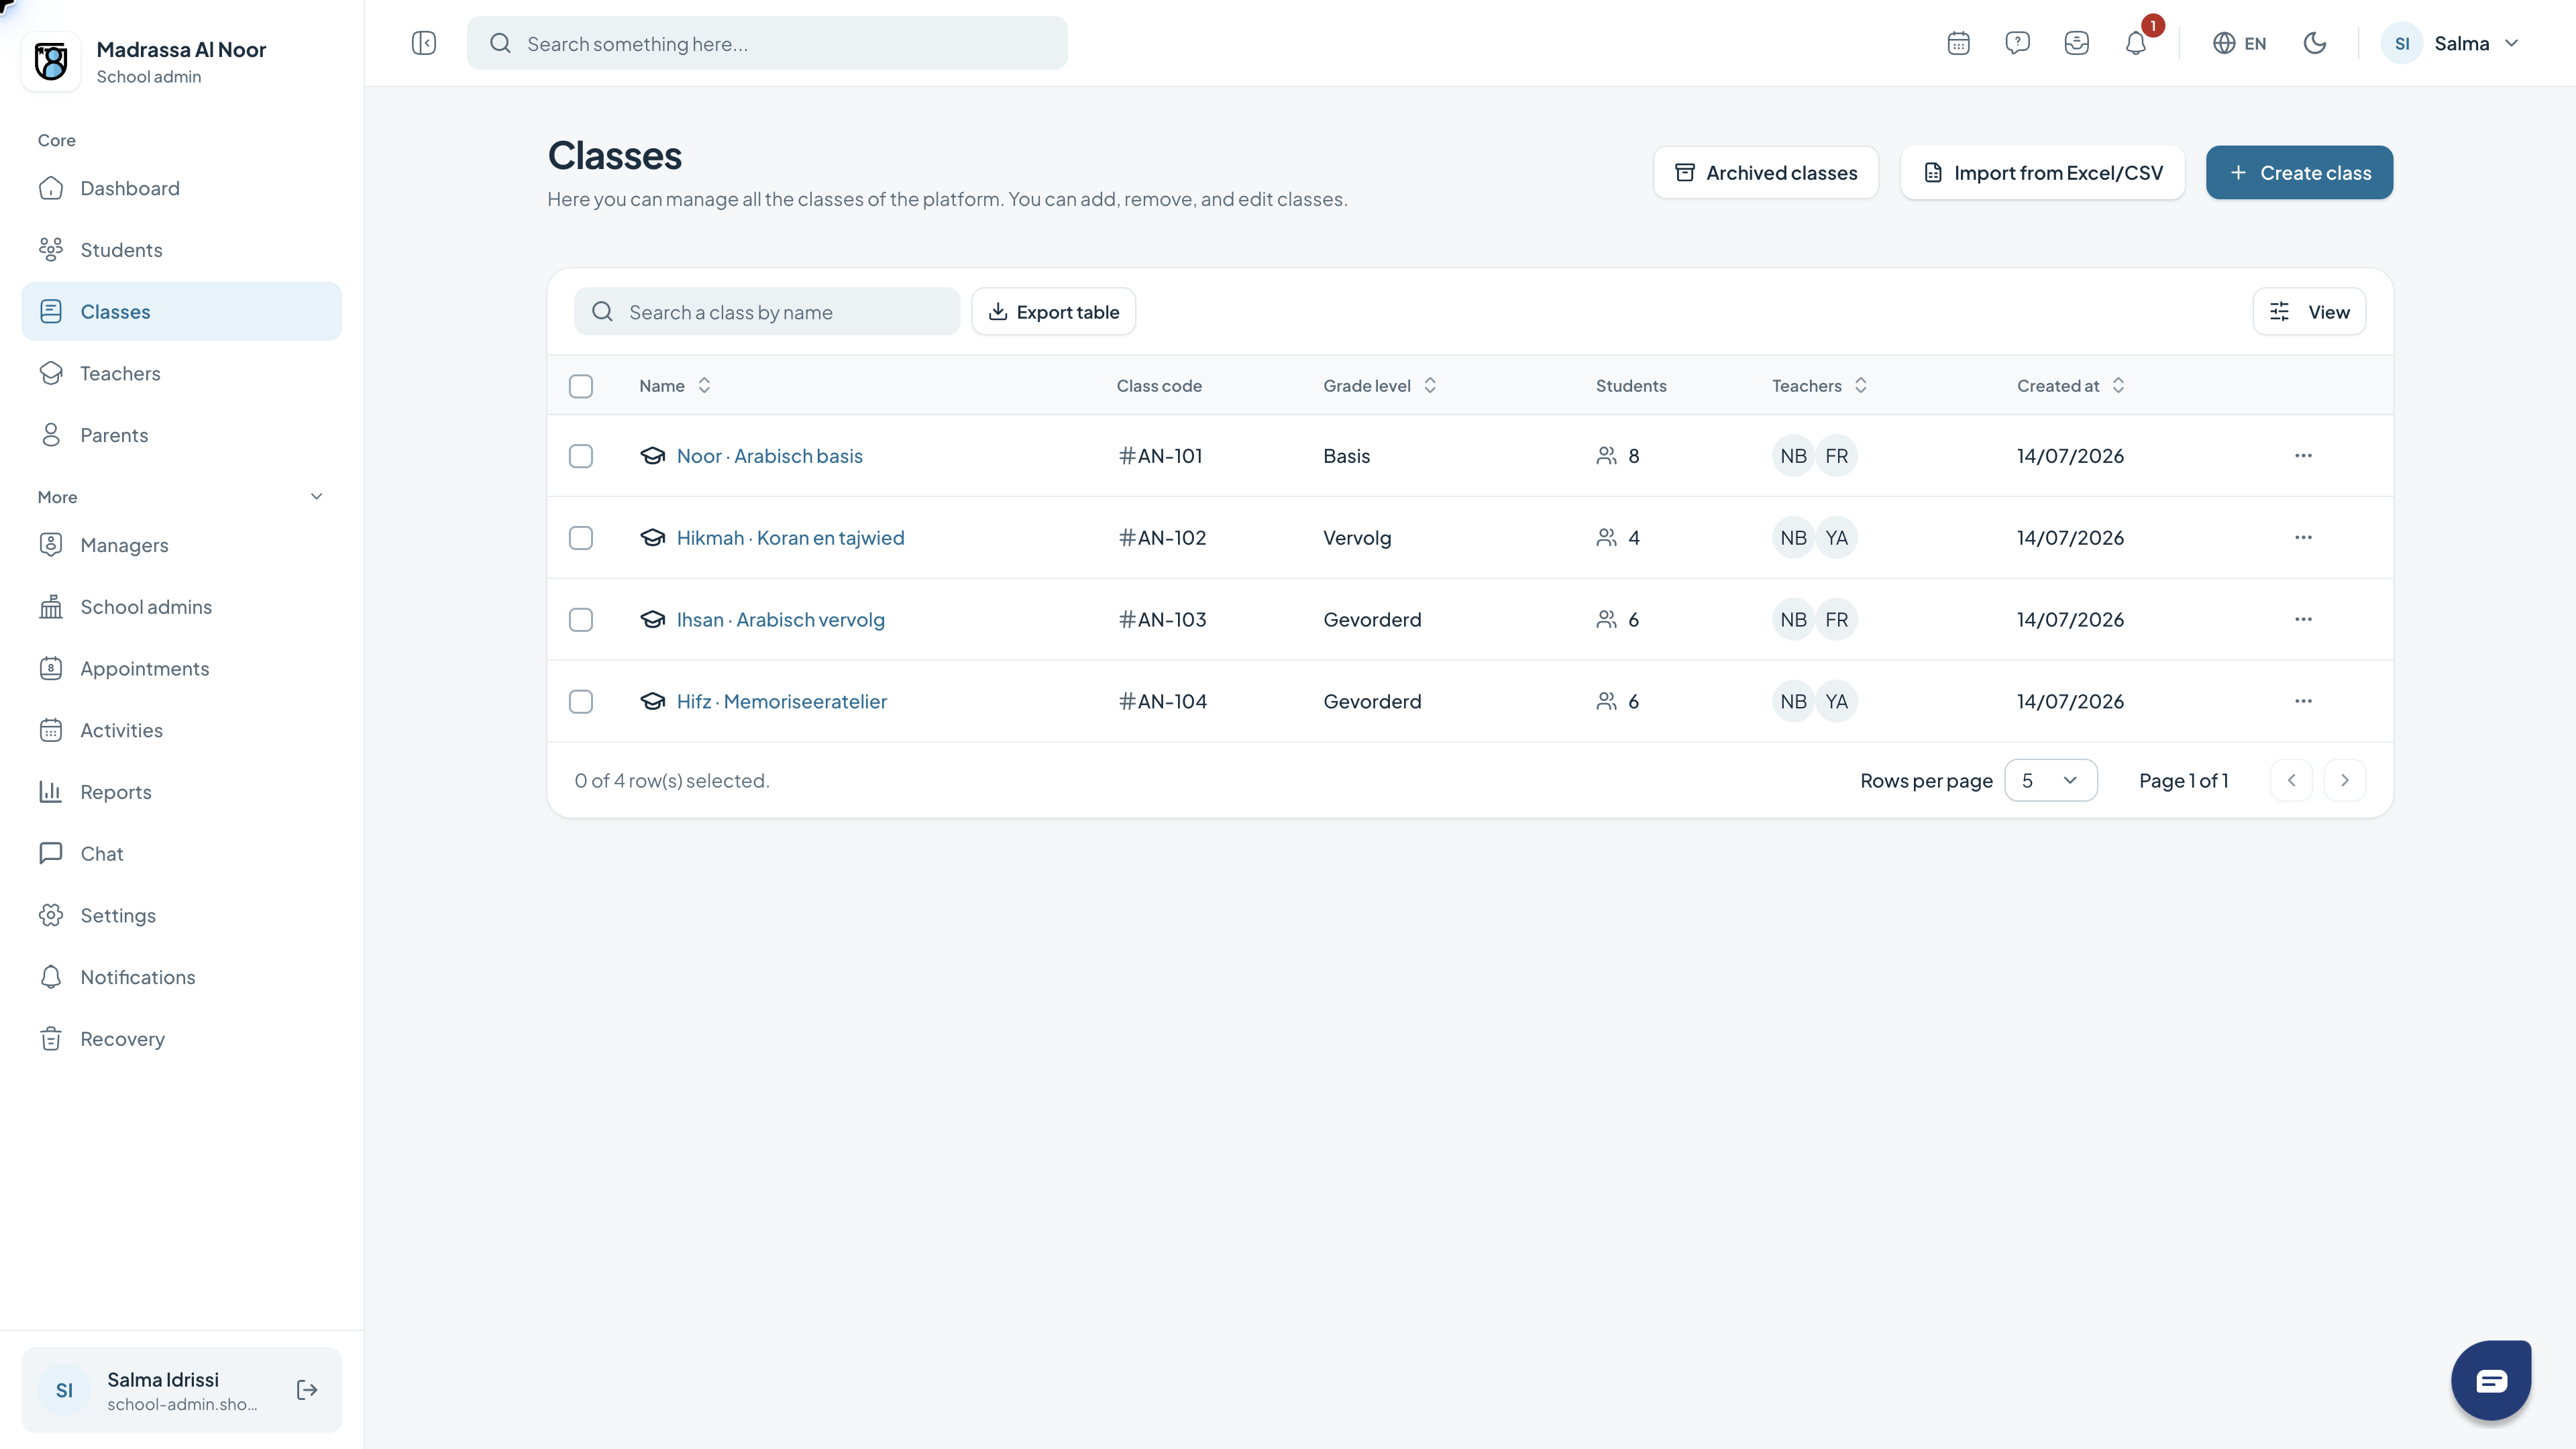Open notifications bell with red badge
This screenshot has width=2576, height=1449.
(2136, 43)
